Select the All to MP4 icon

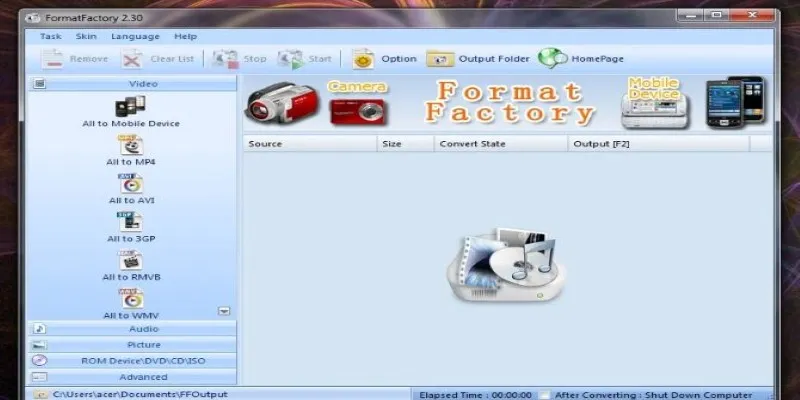(x=131, y=145)
